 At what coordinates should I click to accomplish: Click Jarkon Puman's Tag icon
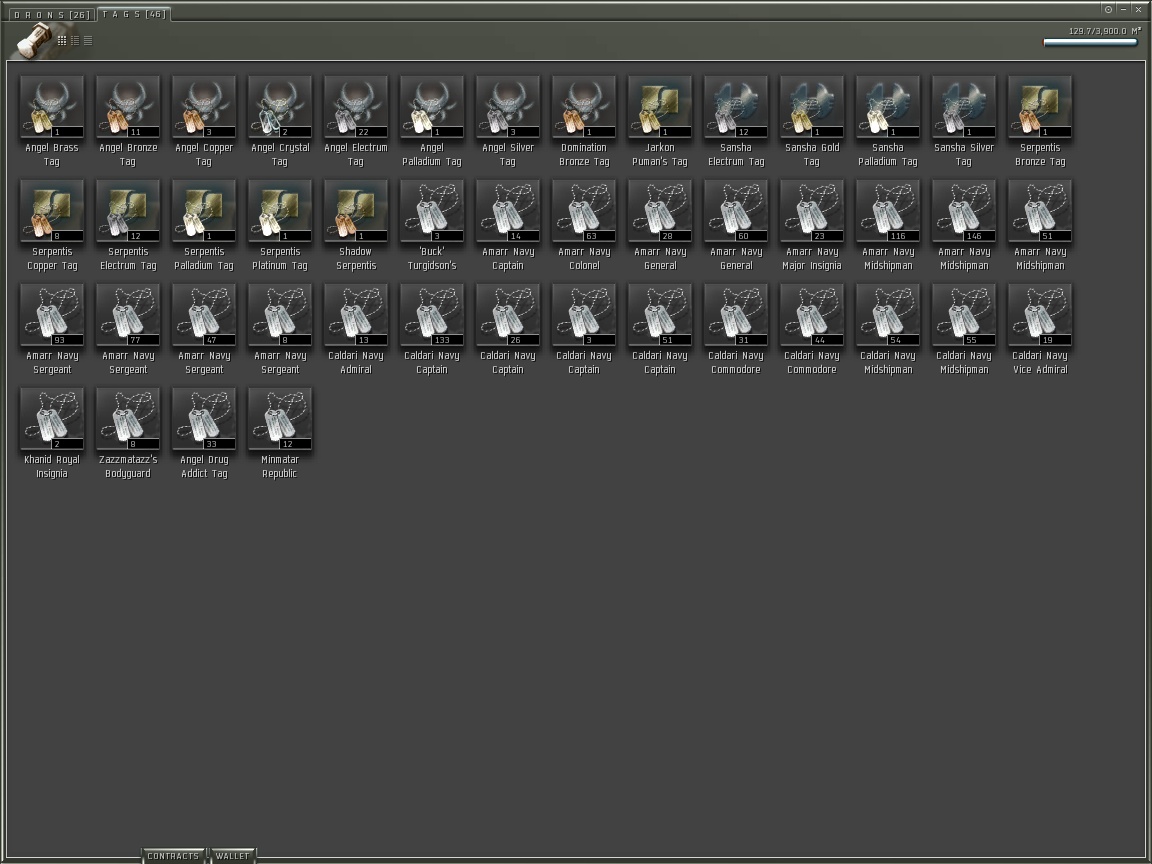pos(660,107)
